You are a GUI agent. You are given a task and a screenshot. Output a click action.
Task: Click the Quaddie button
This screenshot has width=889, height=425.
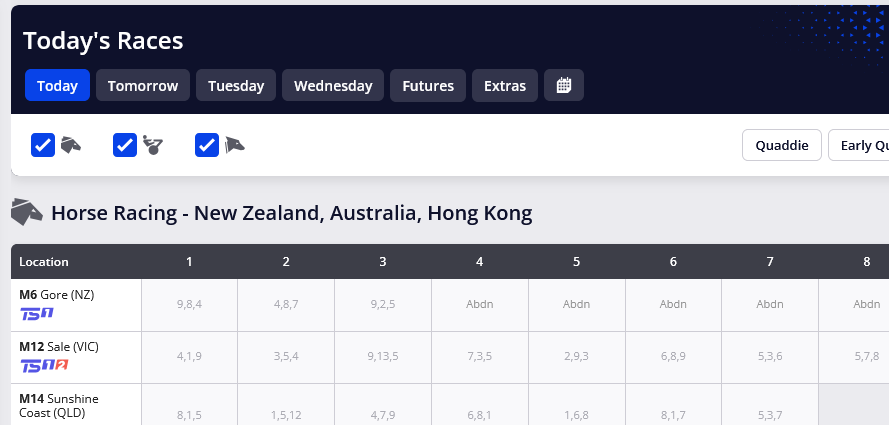coord(782,145)
